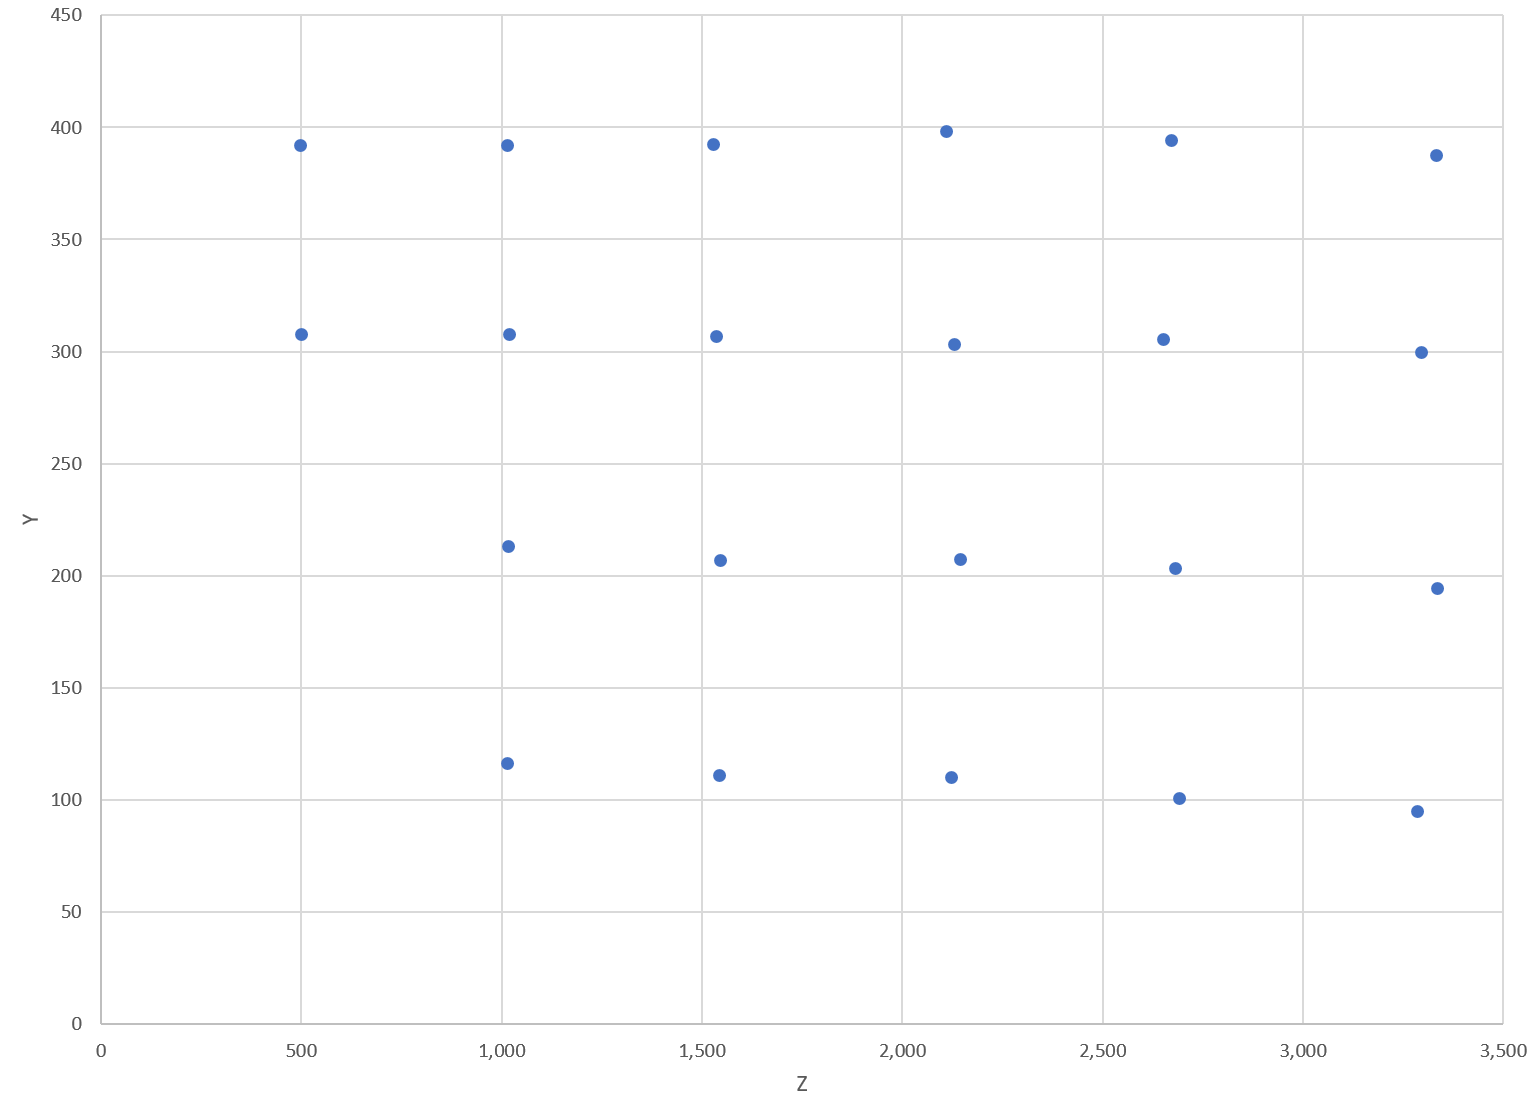Screen dimensions: 1534x1101
Task: Click the horizontal axis title Z
Action: tap(801, 1084)
